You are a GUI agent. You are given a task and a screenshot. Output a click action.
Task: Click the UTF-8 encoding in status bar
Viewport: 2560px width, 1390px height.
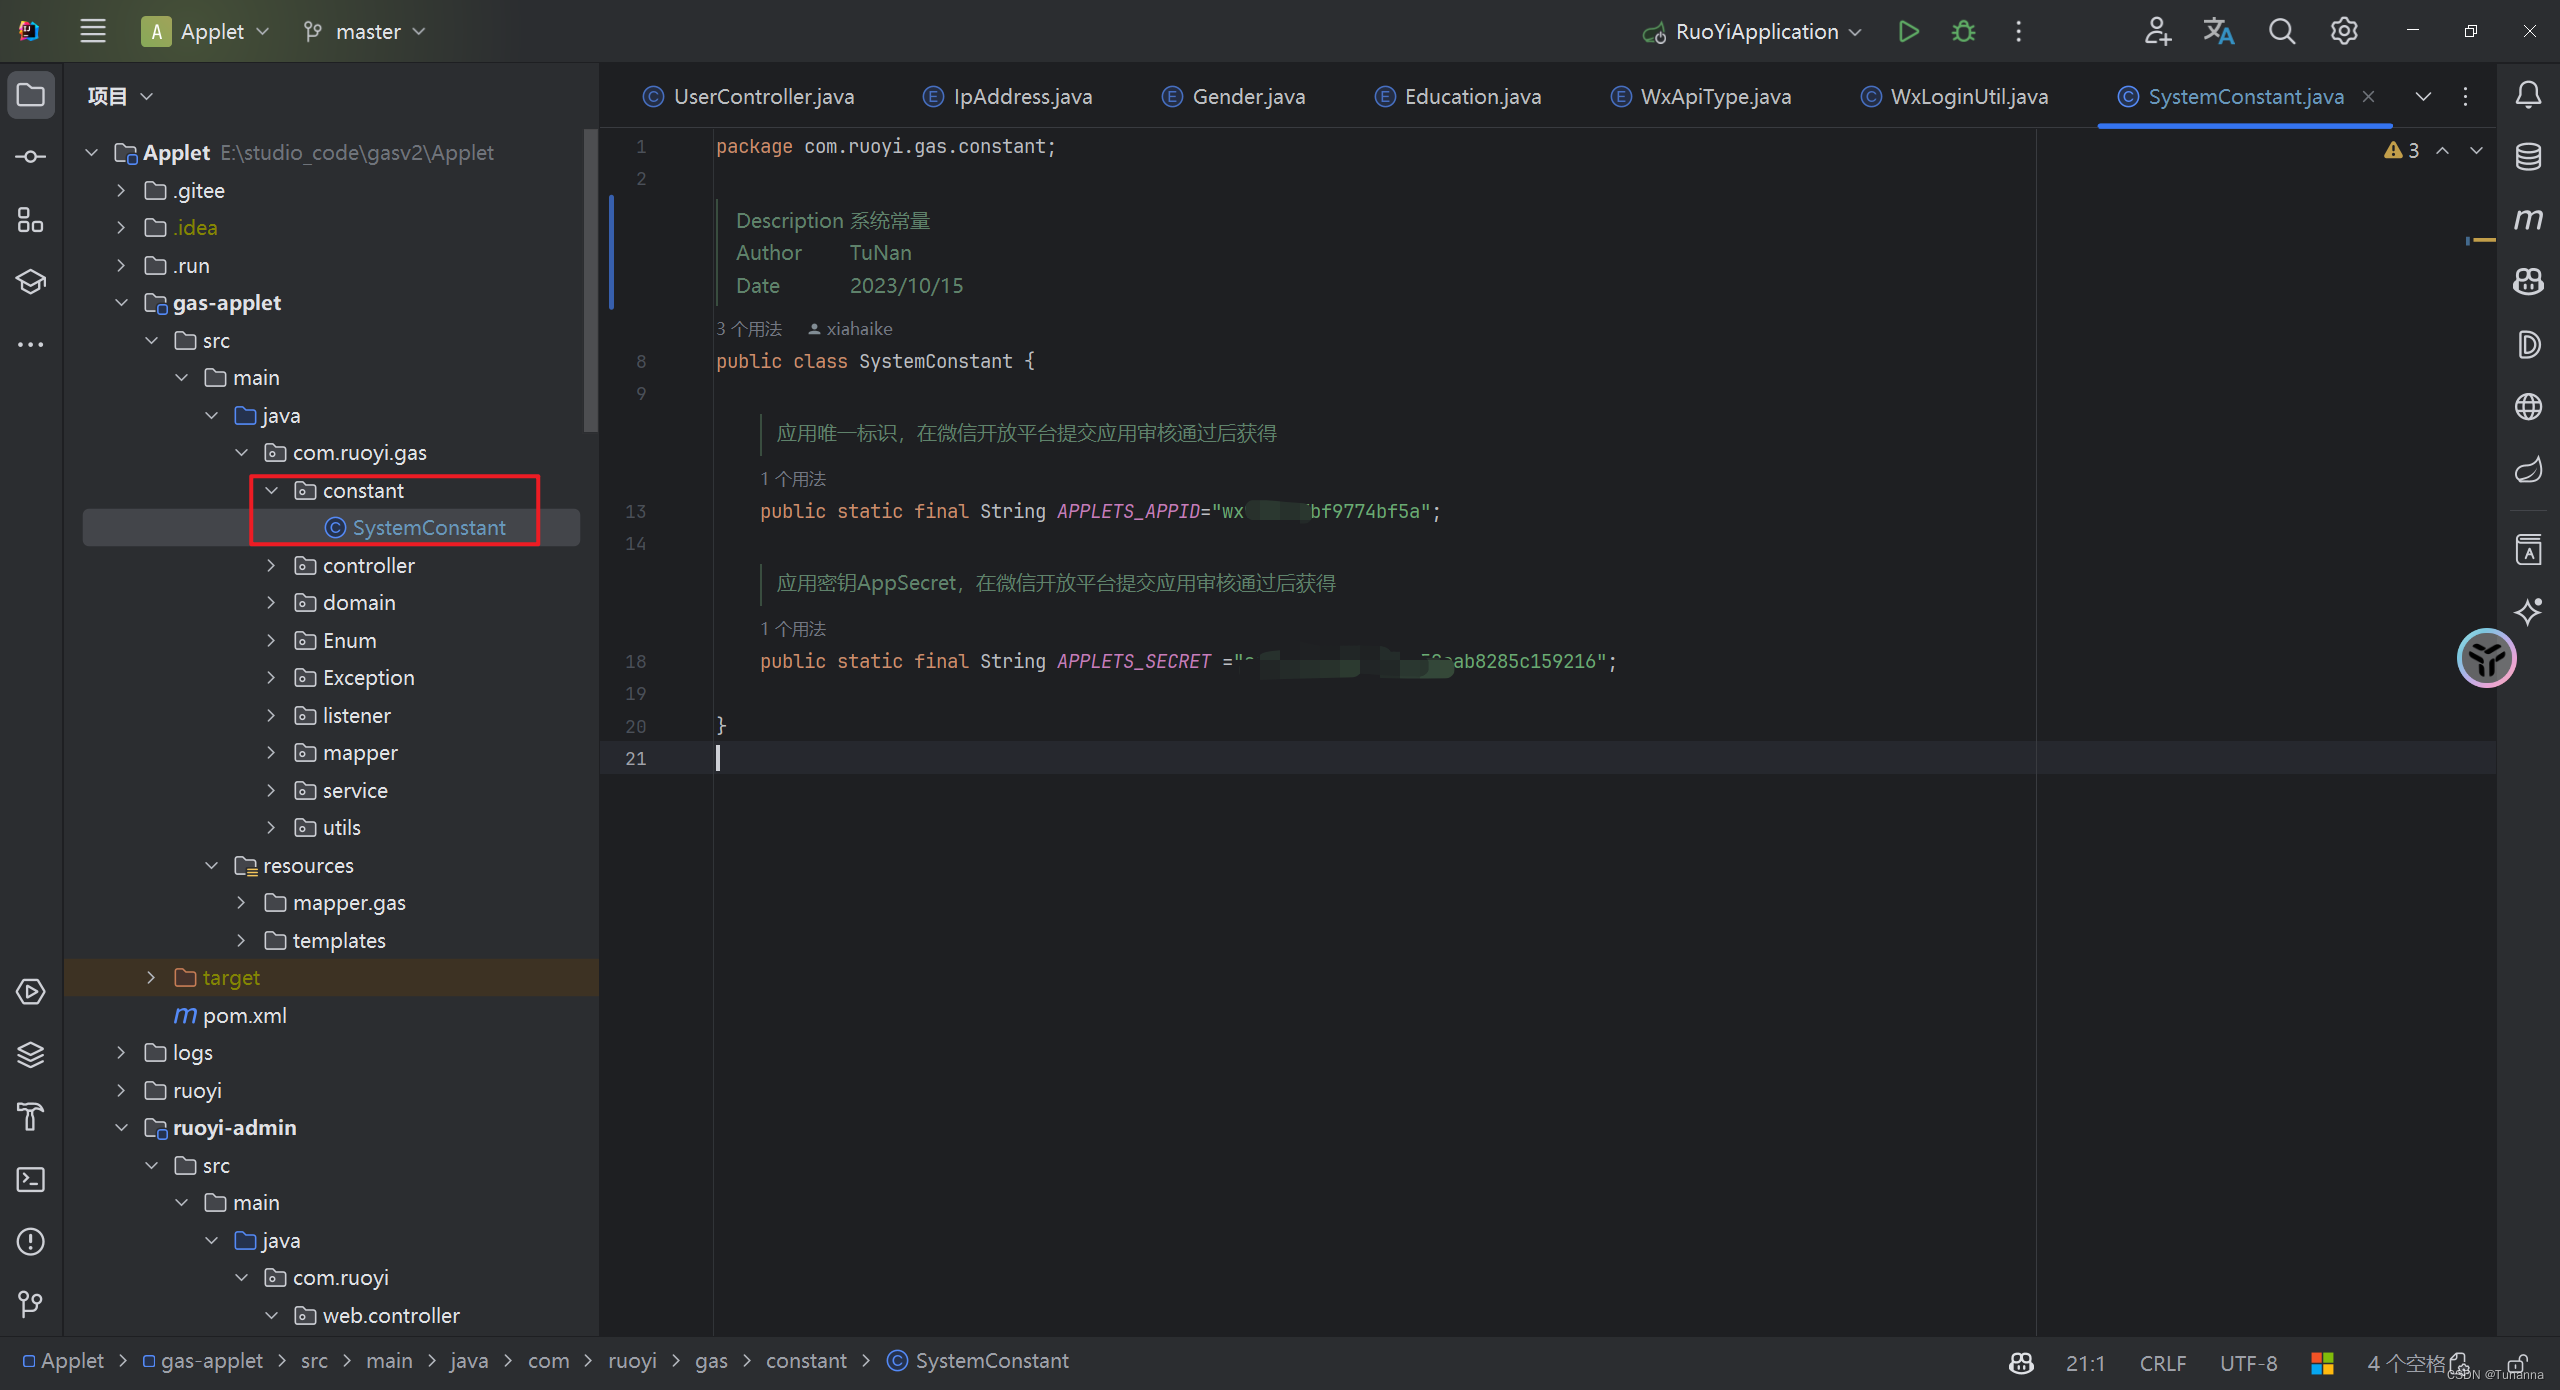coord(2247,1363)
